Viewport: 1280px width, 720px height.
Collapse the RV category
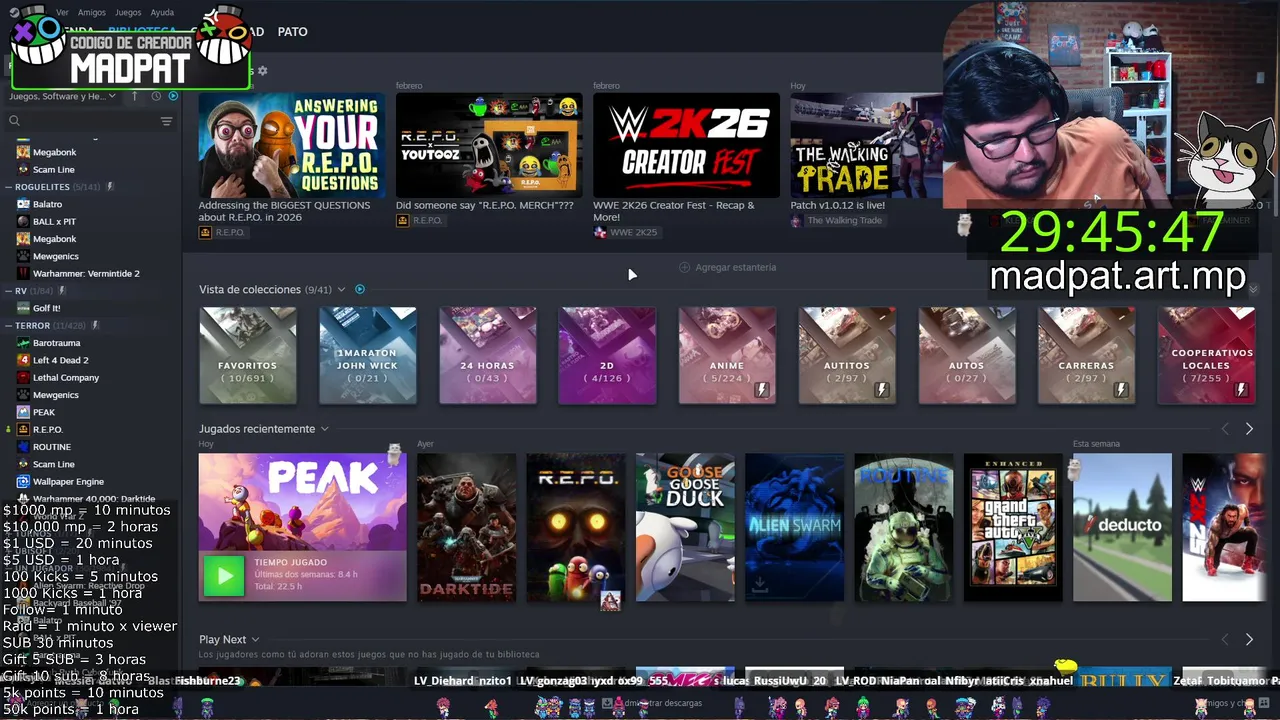[8, 291]
